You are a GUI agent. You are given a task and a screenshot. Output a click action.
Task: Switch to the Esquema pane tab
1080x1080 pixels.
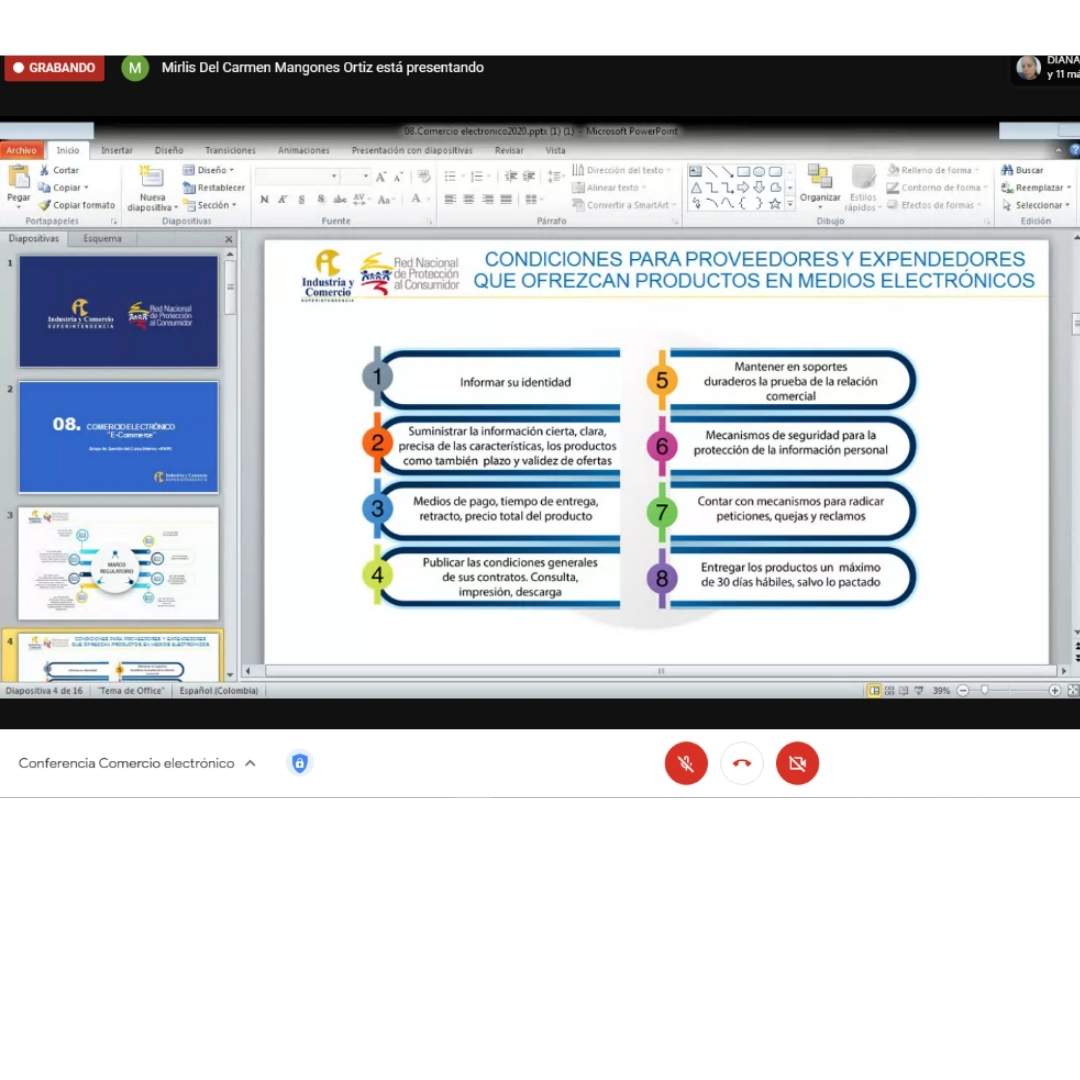point(102,238)
